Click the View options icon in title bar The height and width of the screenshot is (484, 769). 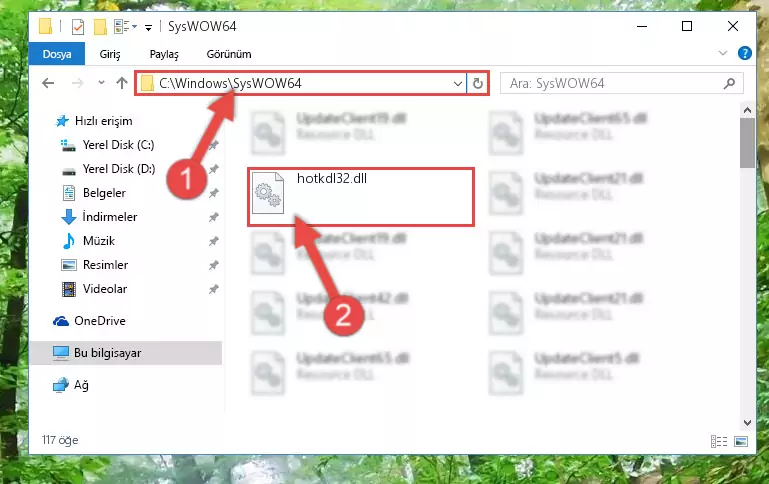click(122, 26)
